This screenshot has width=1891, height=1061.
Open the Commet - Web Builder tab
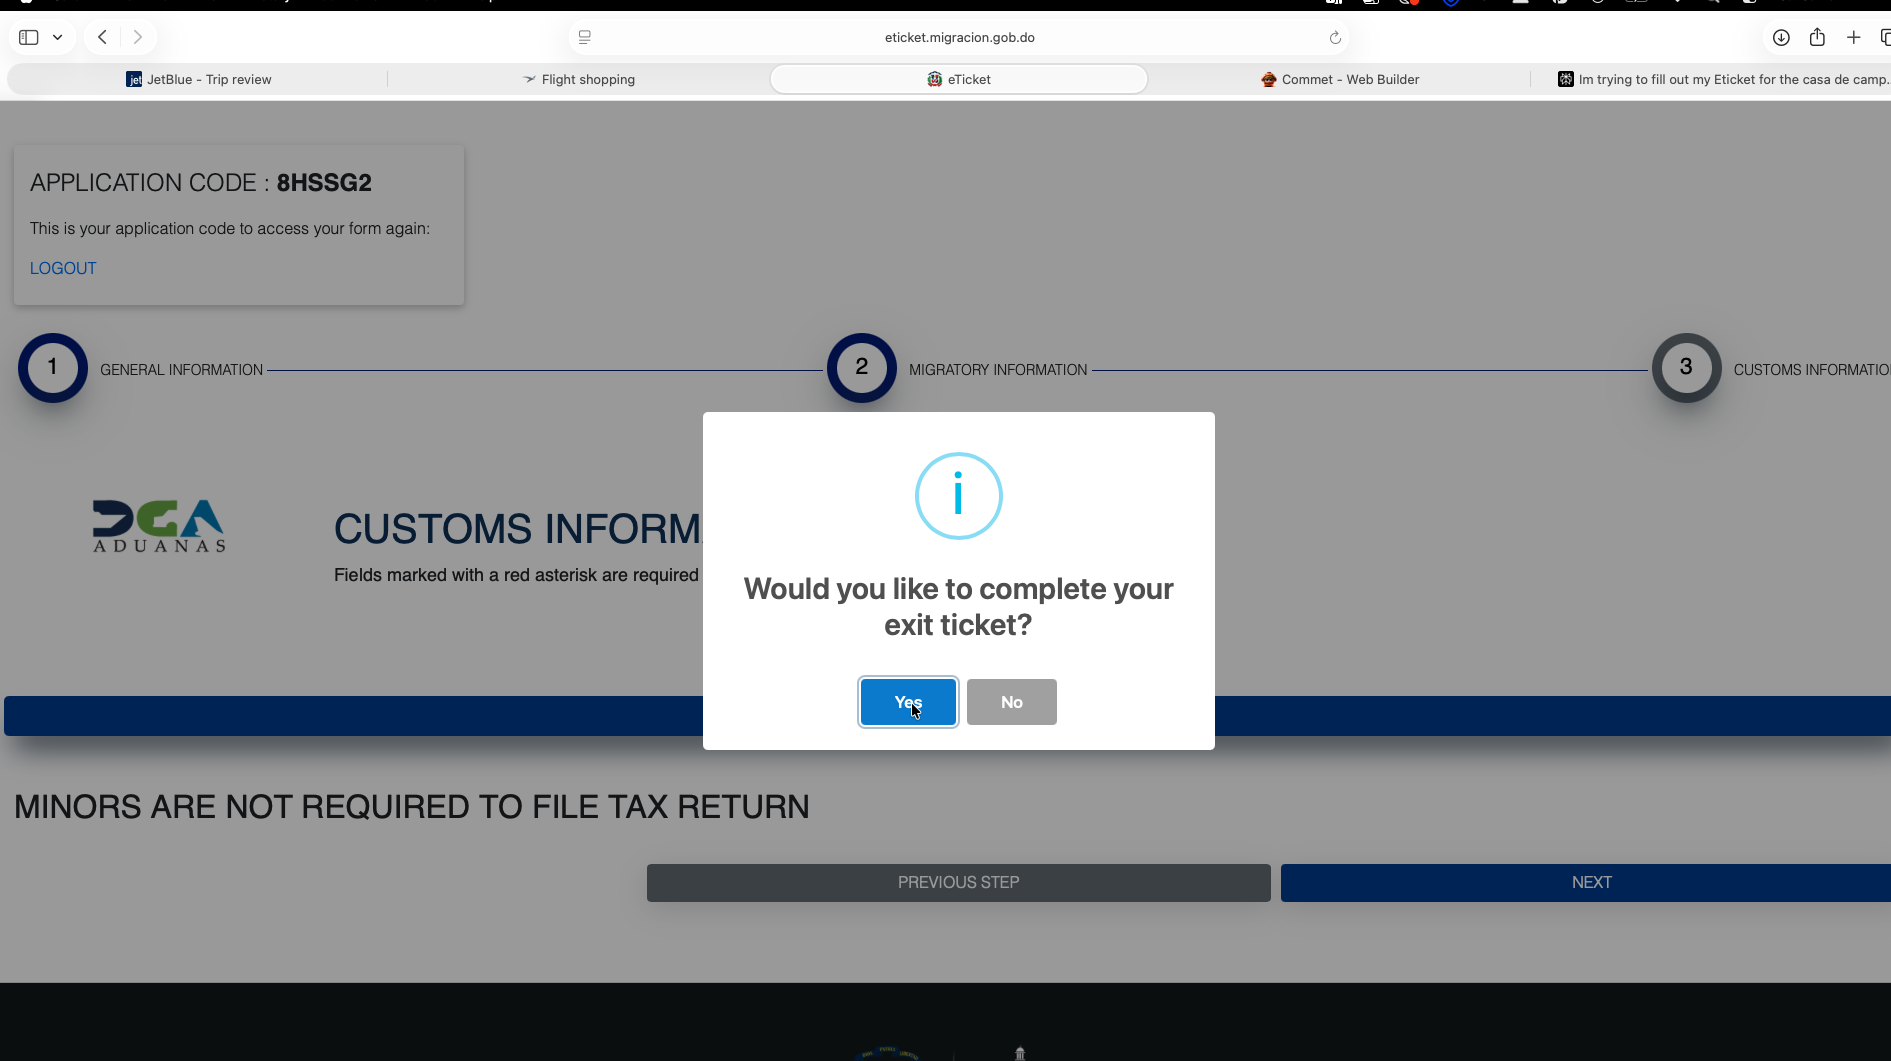pos(1340,79)
